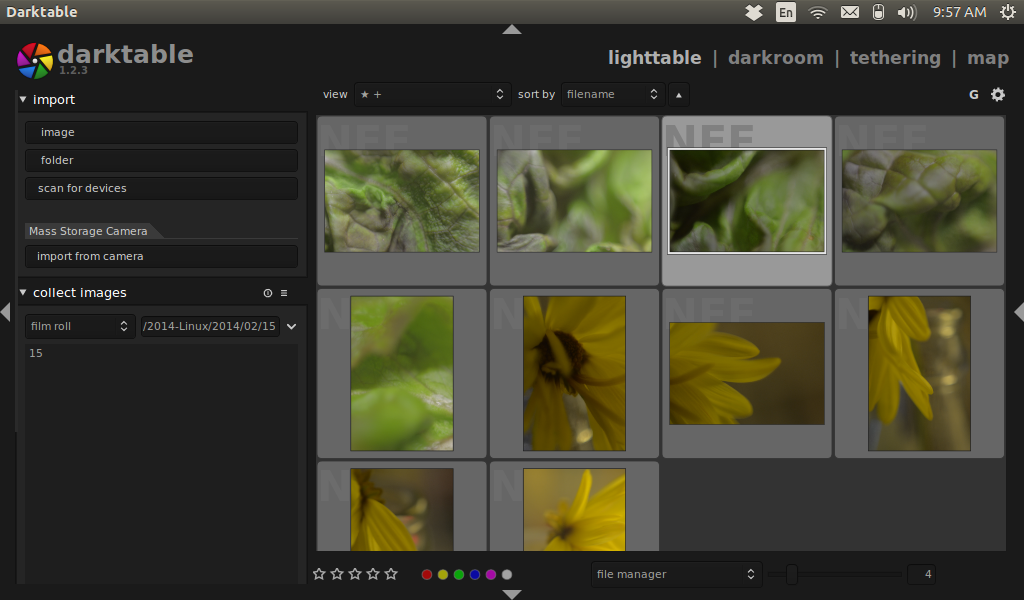Switch to the darkroom view
The height and width of the screenshot is (600, 1024).
pyautogui.click(x=775, y=58)
